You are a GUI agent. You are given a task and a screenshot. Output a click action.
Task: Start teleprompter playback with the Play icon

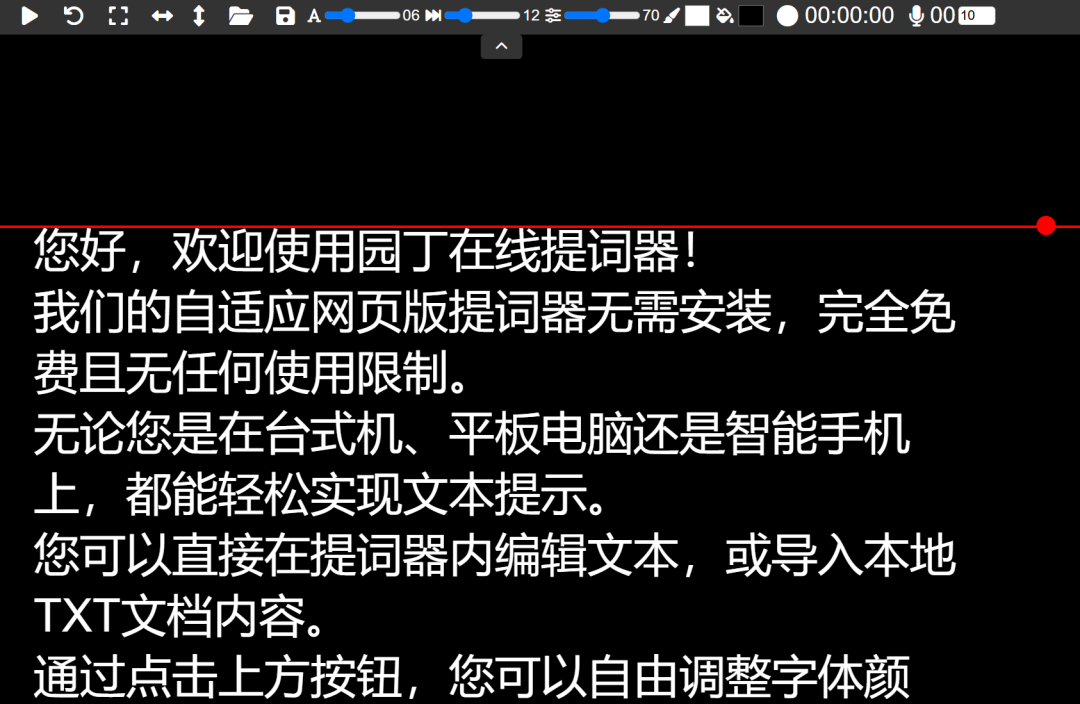pyautogui.click(x=29, y=15)
